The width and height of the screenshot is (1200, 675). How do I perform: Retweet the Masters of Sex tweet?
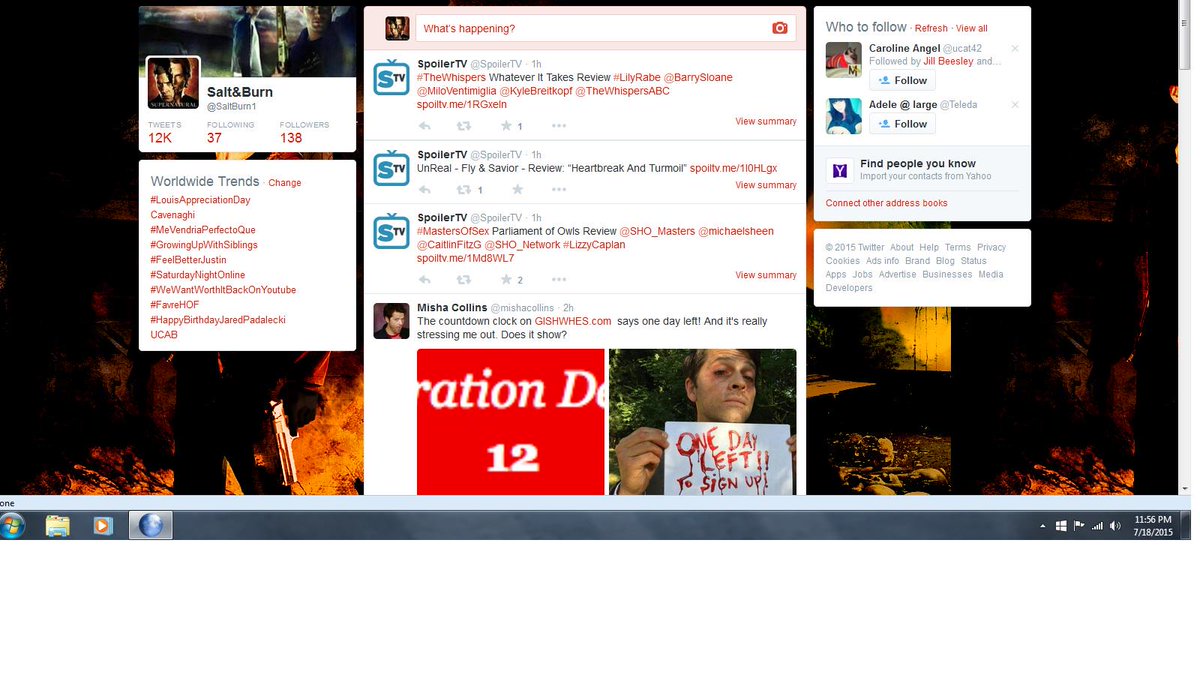point(464,280)
